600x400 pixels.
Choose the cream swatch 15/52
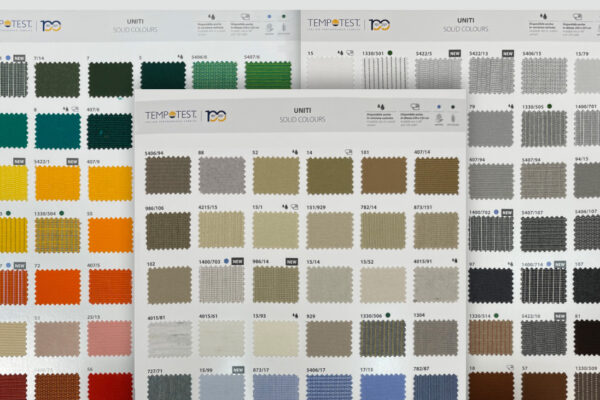tap(383, 284)
